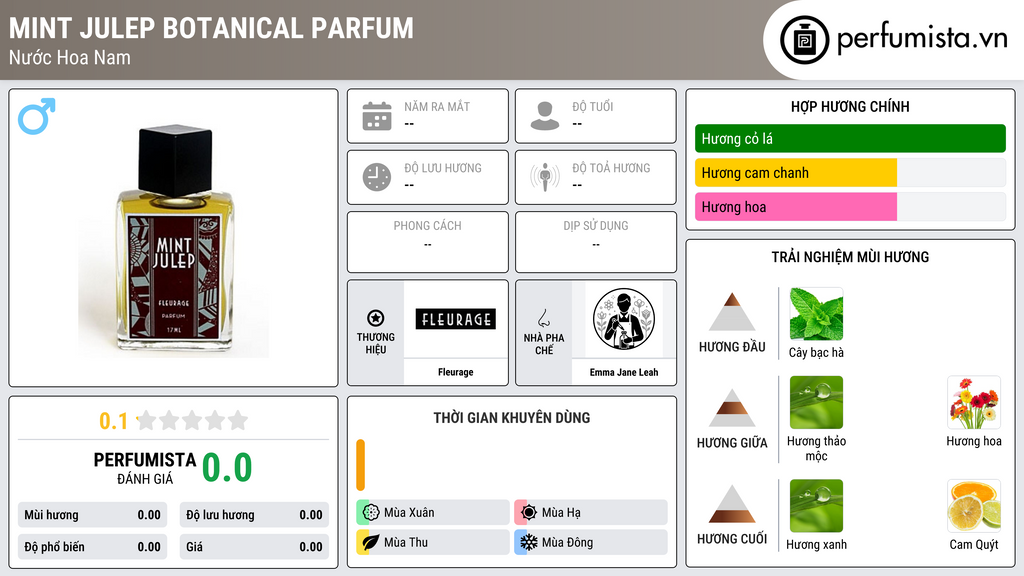
Task: Select the Mùa Đông season label
Action: tap(568, 543)
